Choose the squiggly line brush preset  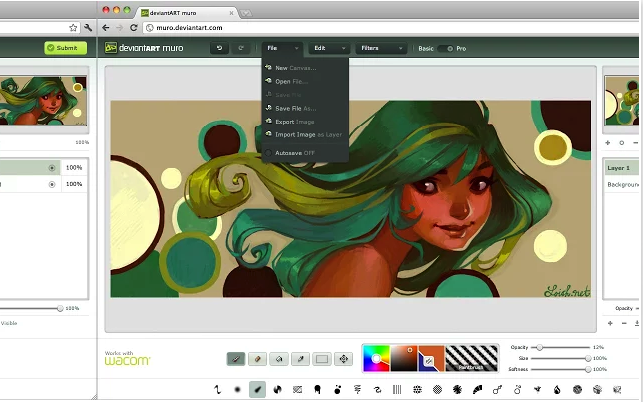click(217, 389)
